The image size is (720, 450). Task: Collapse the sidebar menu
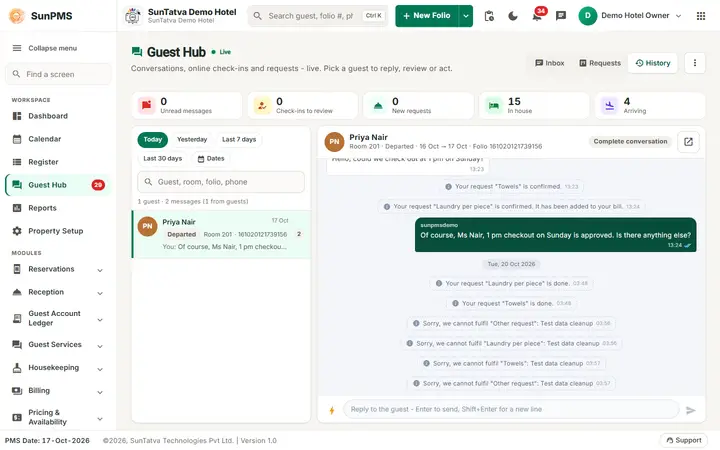coord(45,48)
